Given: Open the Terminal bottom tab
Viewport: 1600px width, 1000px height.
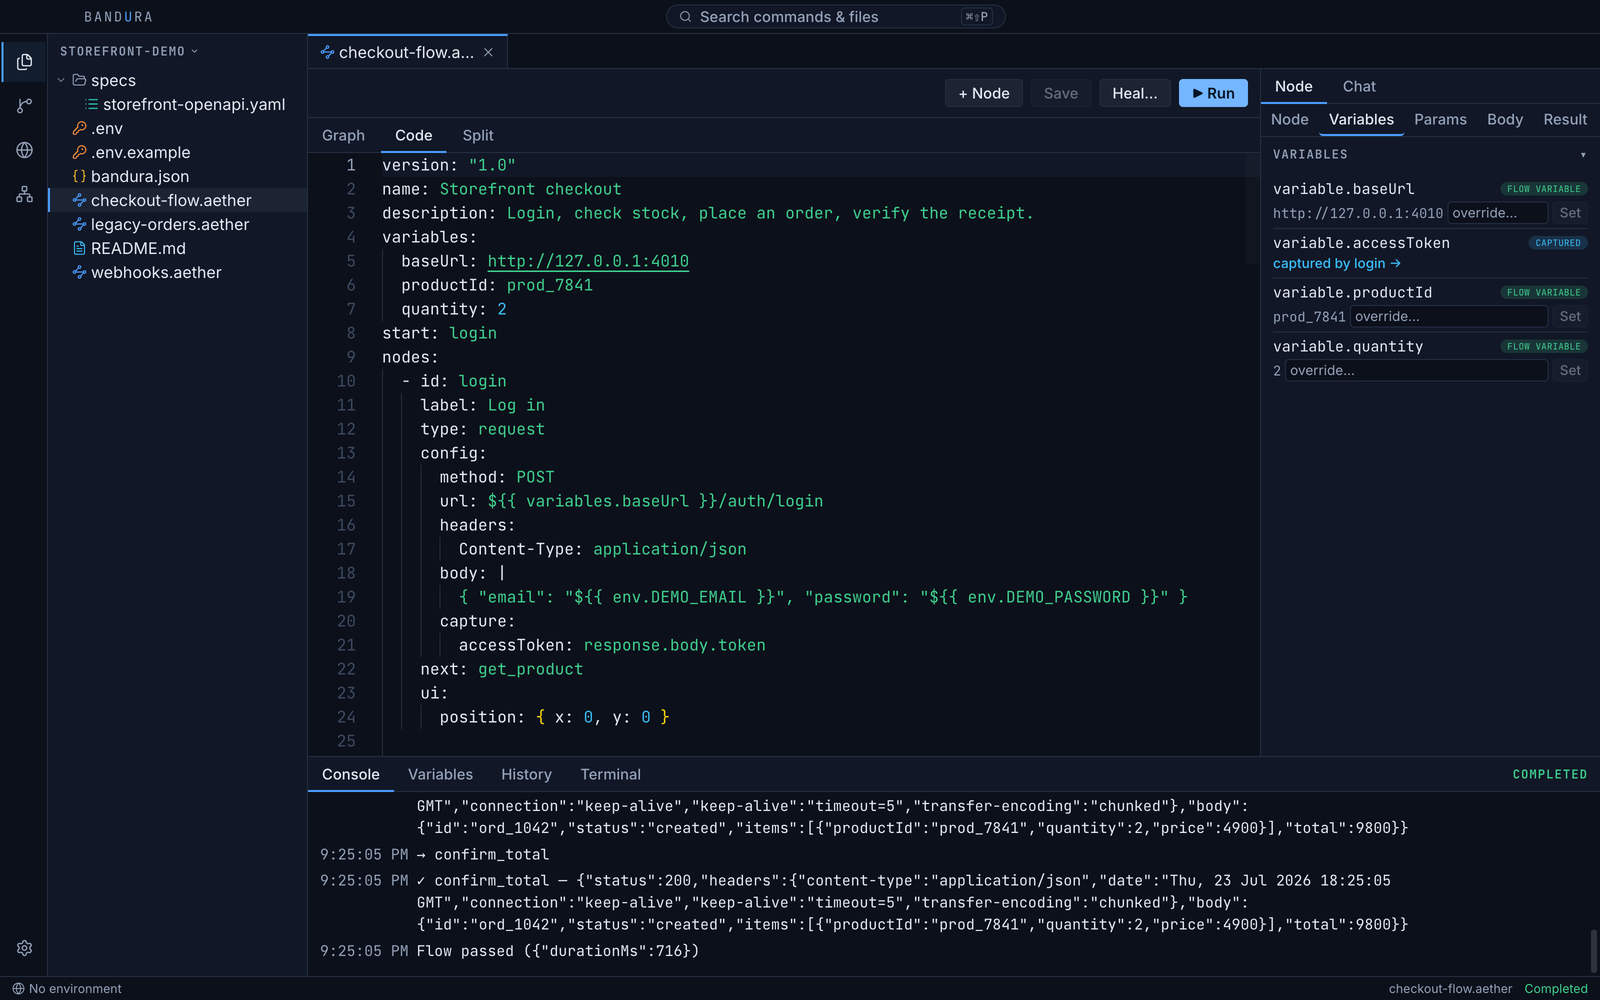Looking at the screenshot, I should pos(610,774).
